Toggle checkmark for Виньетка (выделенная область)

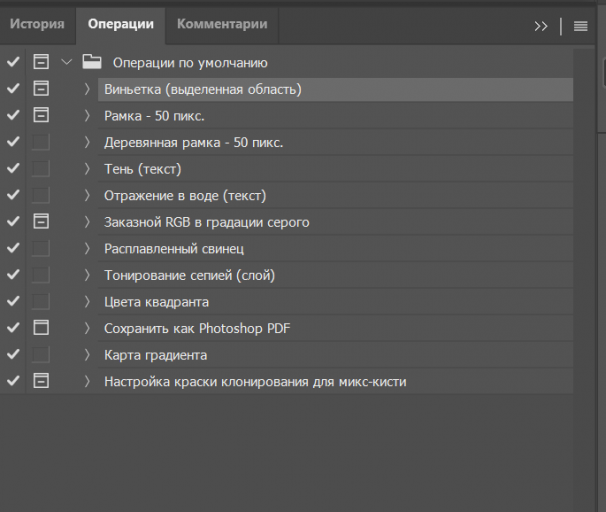coord(13,88)
